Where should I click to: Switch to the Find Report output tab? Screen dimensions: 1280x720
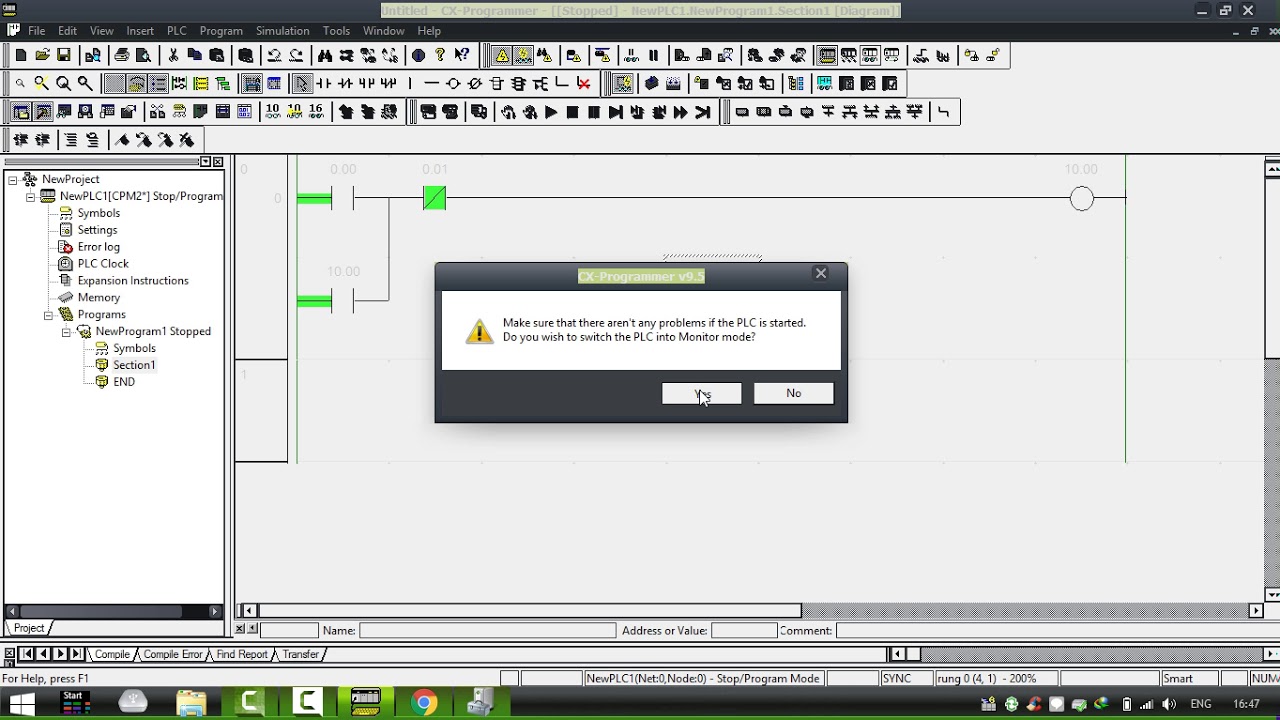[x=241, y=654]
